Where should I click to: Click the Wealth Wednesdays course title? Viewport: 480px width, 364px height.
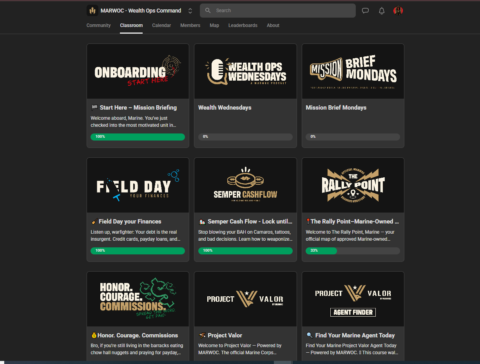pos(225,108)
